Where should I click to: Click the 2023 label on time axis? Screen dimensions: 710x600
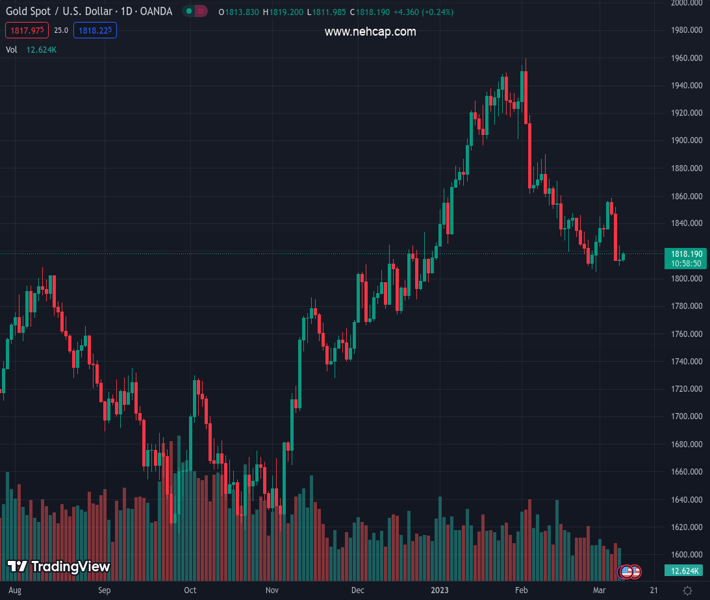click(439, 591)
